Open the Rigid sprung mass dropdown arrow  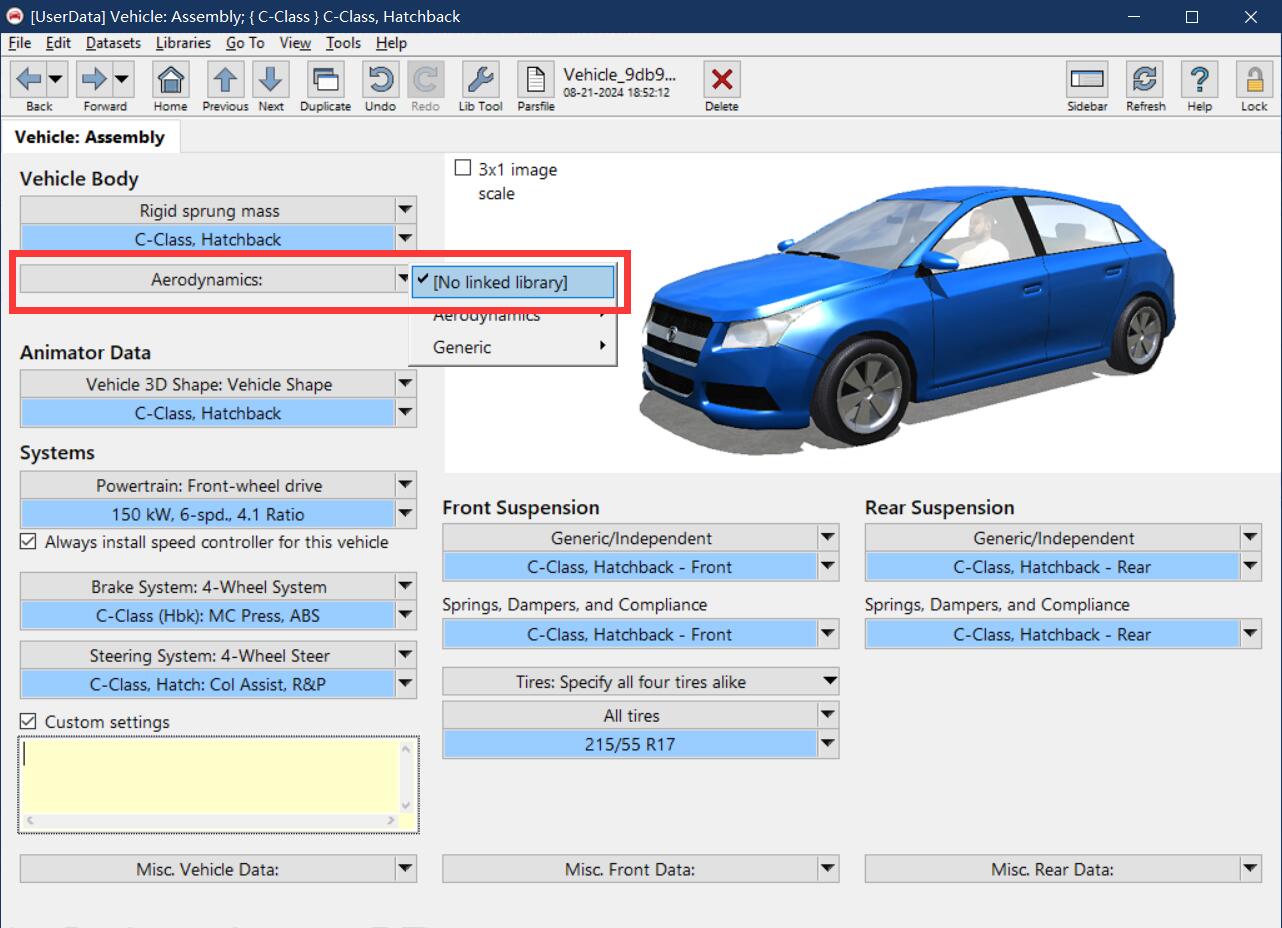[x=405, y=210]
